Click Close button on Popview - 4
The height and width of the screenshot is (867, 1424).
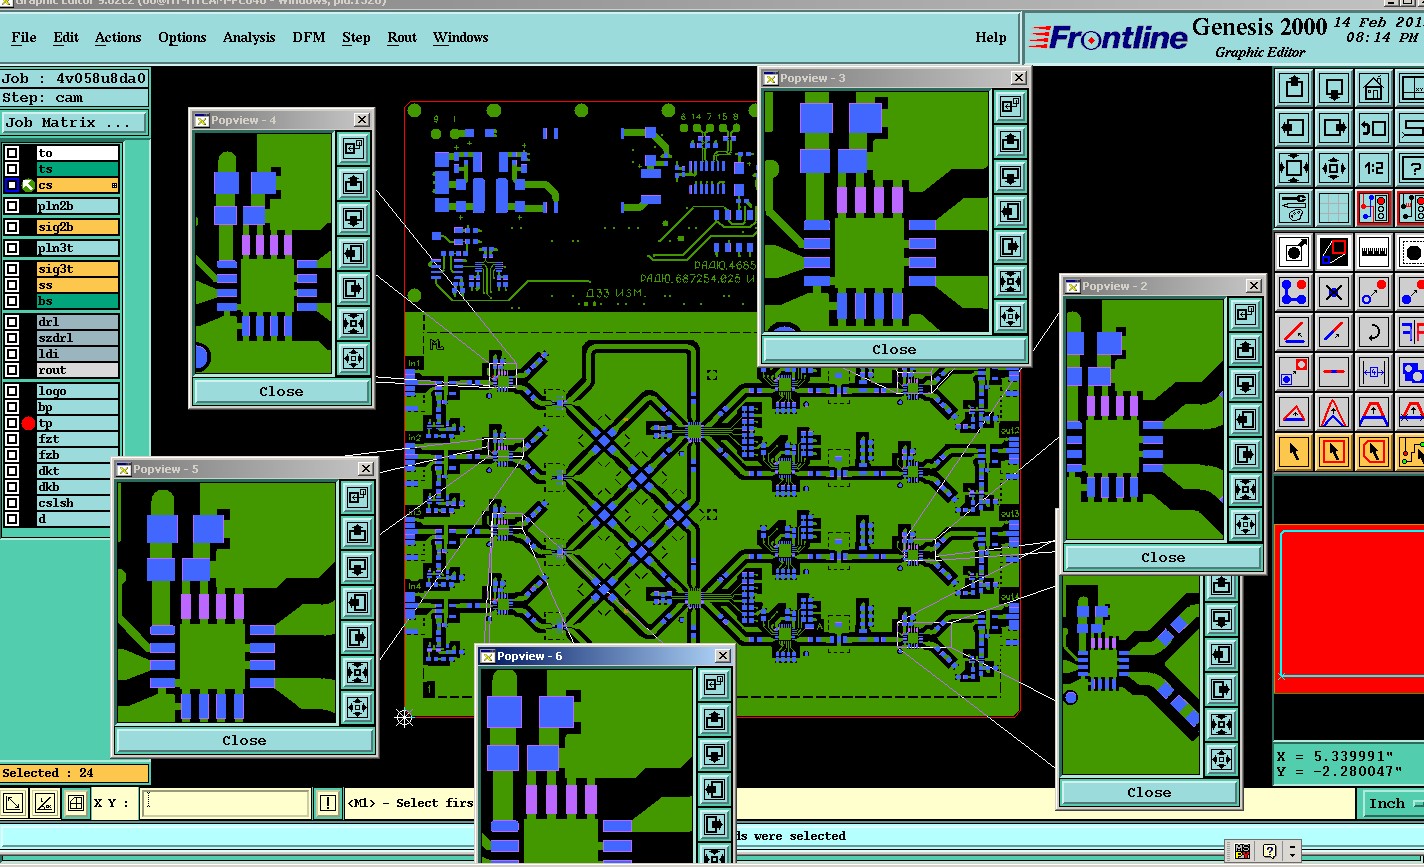(x=281, y=391)
